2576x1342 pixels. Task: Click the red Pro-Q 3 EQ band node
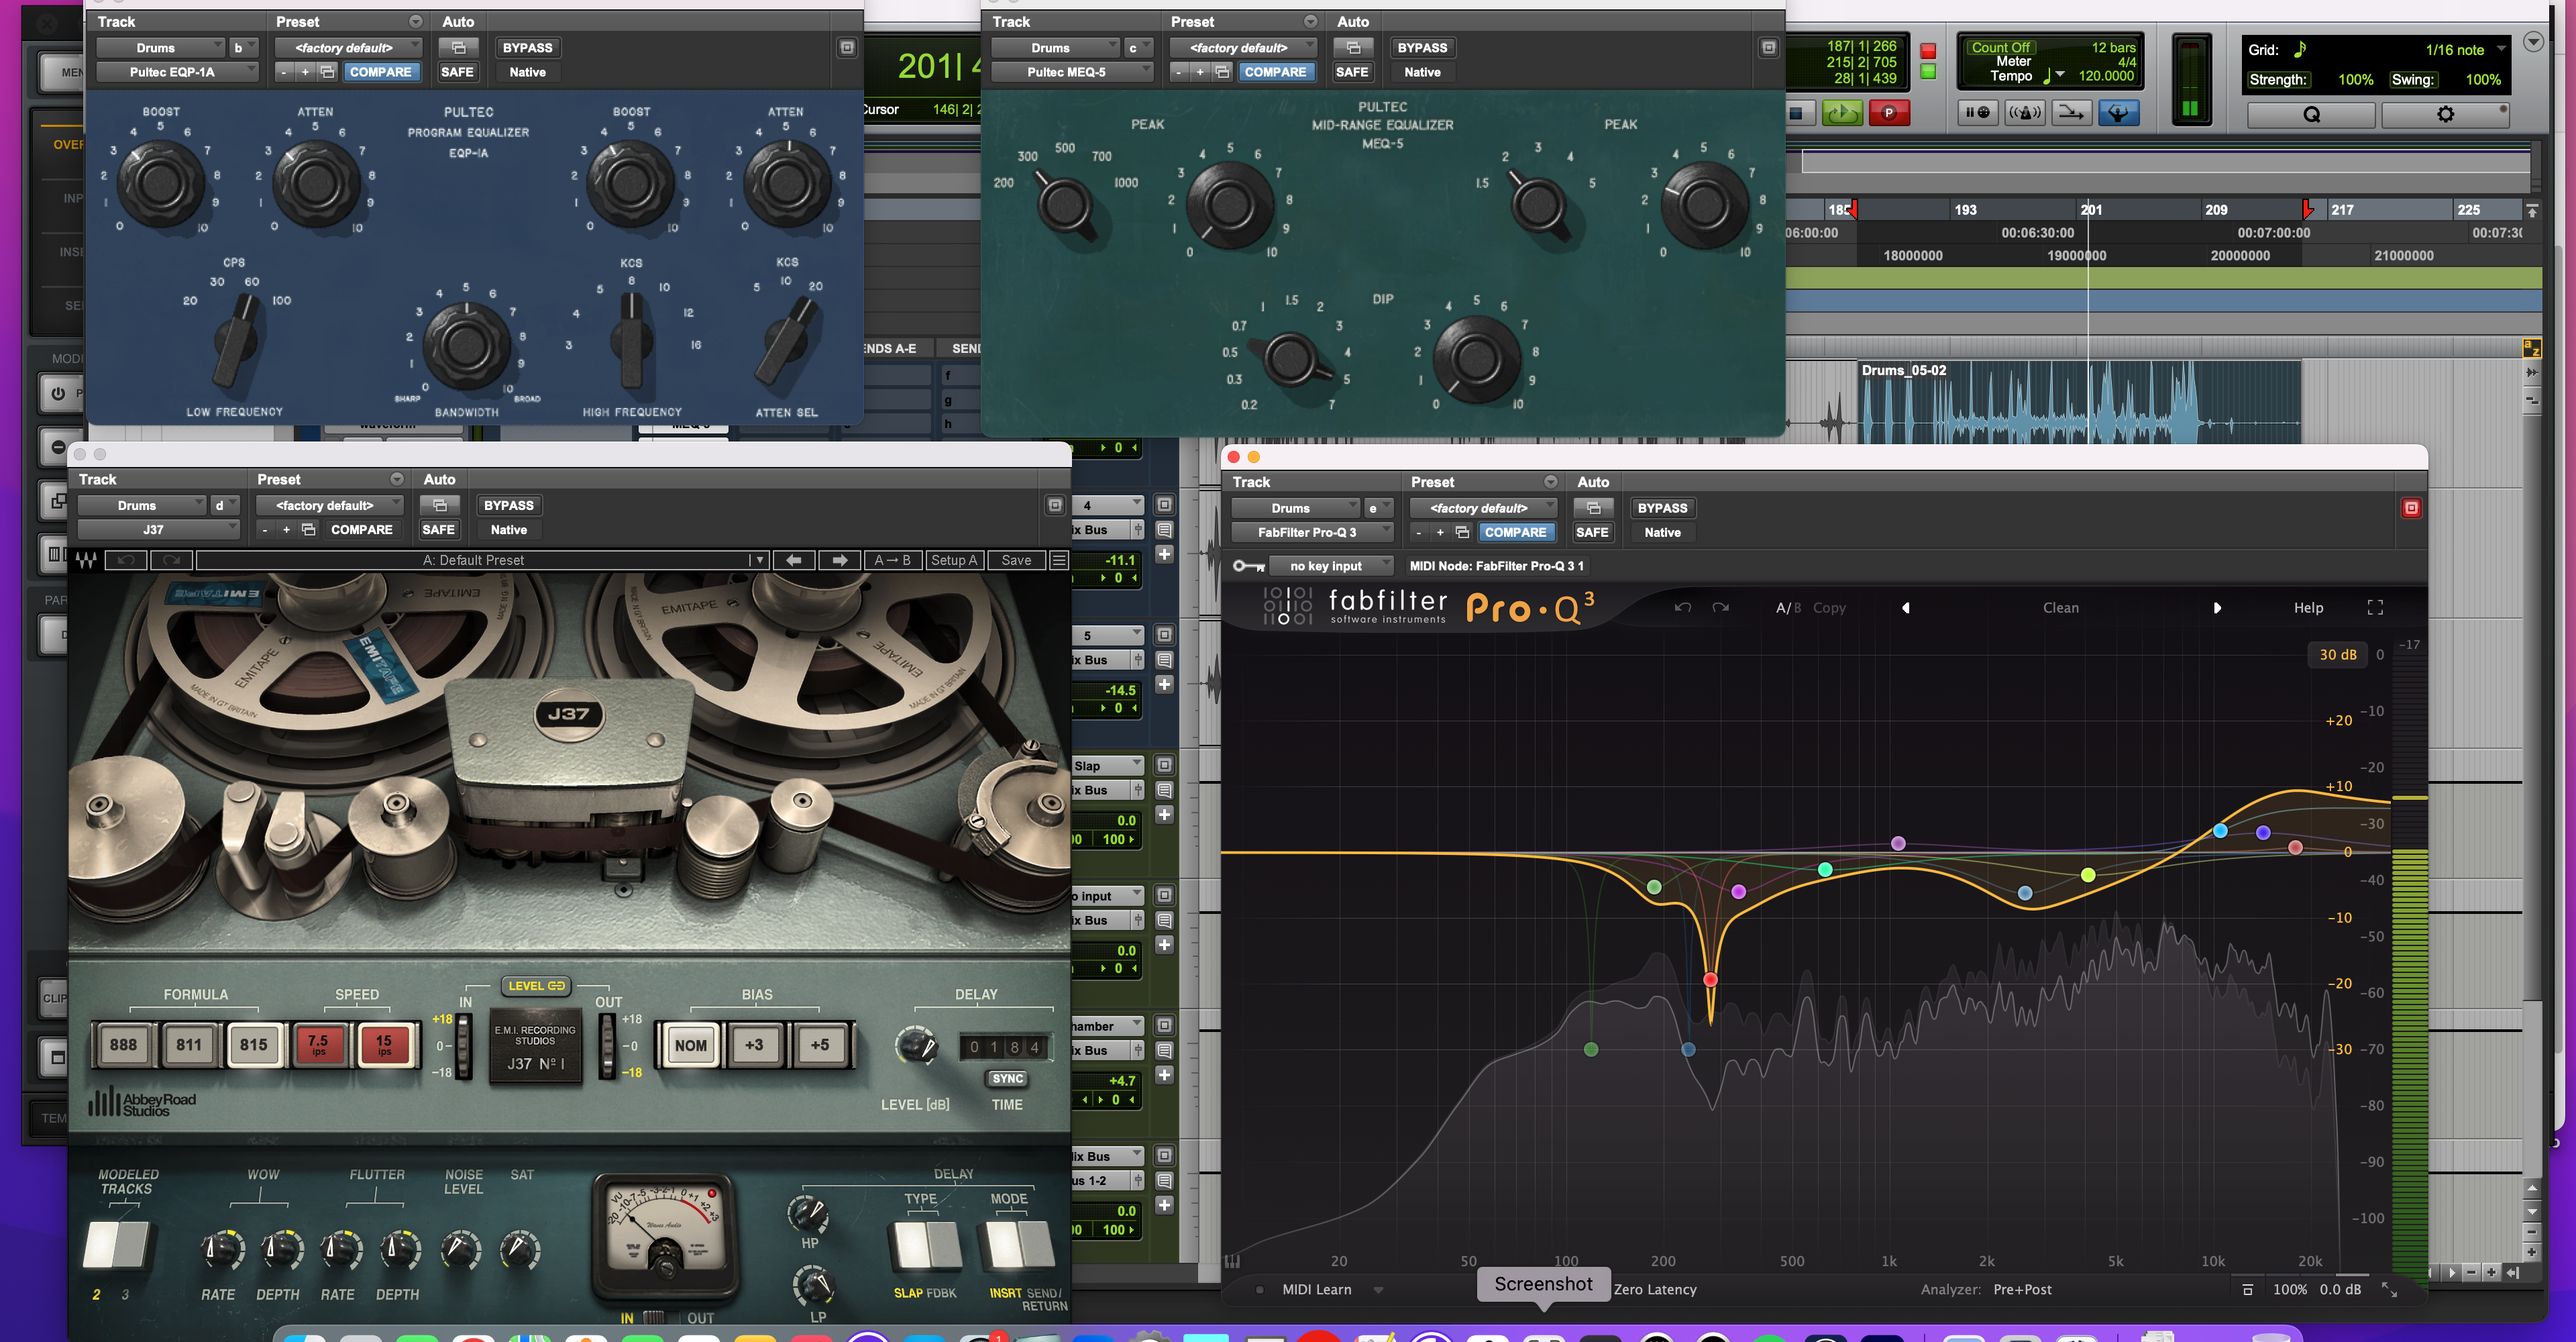click(x=1710, y=979)
